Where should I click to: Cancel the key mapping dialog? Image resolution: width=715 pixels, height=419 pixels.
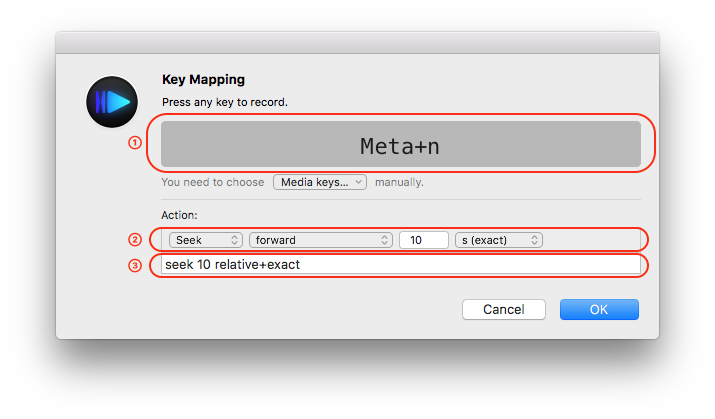[x=503, y=310]
